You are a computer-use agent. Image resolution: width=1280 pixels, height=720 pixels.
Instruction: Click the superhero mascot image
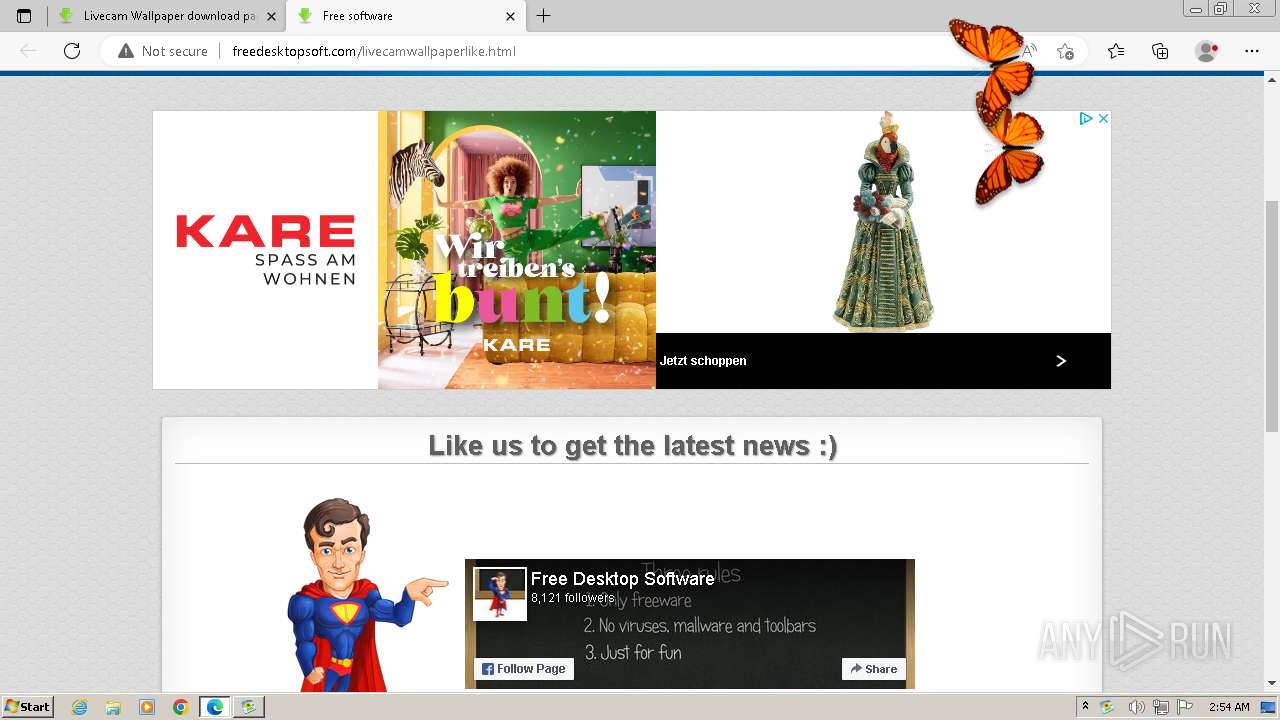click(366, 594)
